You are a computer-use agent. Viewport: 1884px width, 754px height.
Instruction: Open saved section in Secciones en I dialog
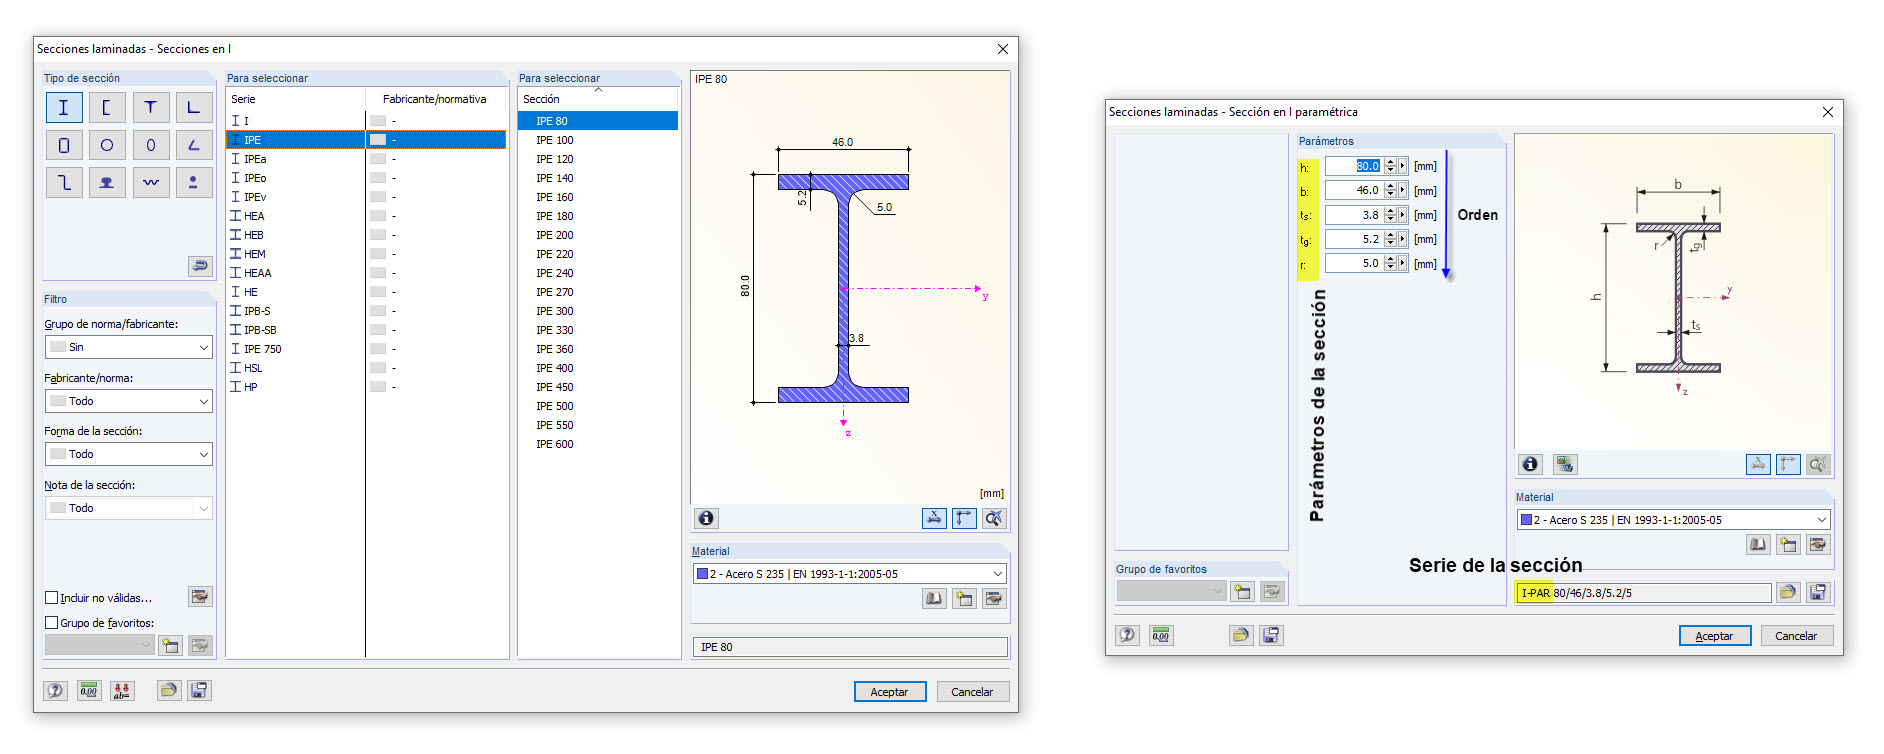click(x=169, y=690)
